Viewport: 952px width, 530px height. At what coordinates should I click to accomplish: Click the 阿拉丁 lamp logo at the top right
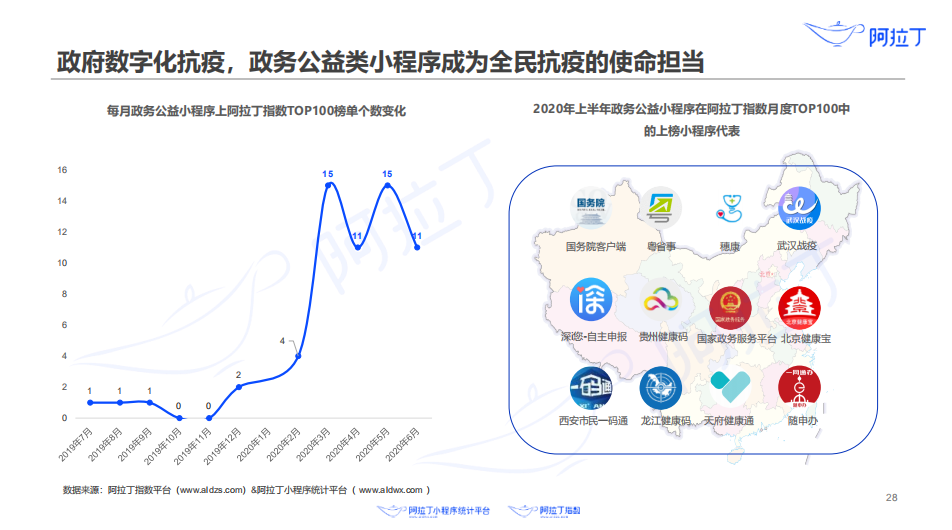coord(865,35)
